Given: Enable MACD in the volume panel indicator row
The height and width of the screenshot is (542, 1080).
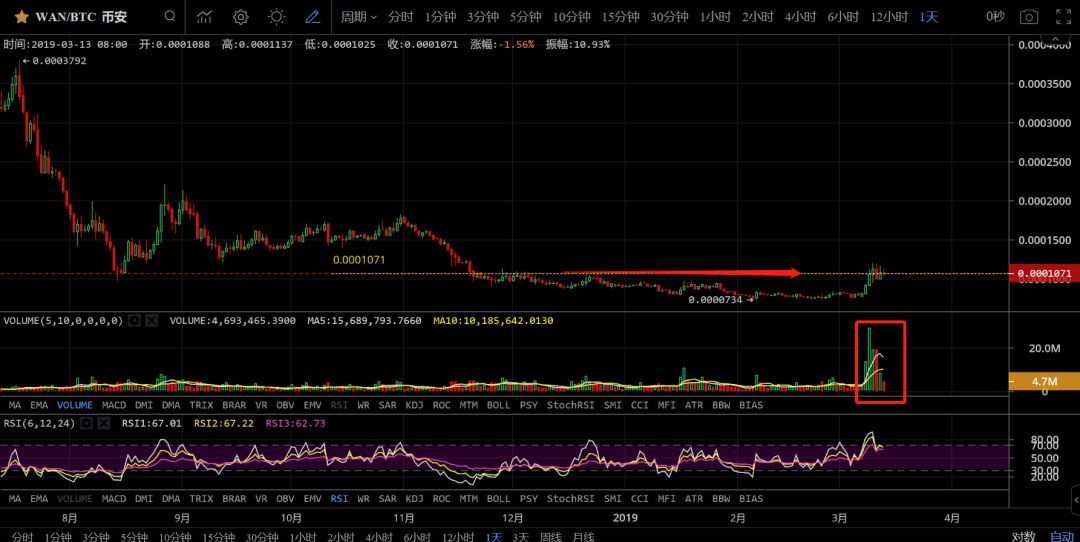Looking at the screenshot, I should click(x=114, y=405).
